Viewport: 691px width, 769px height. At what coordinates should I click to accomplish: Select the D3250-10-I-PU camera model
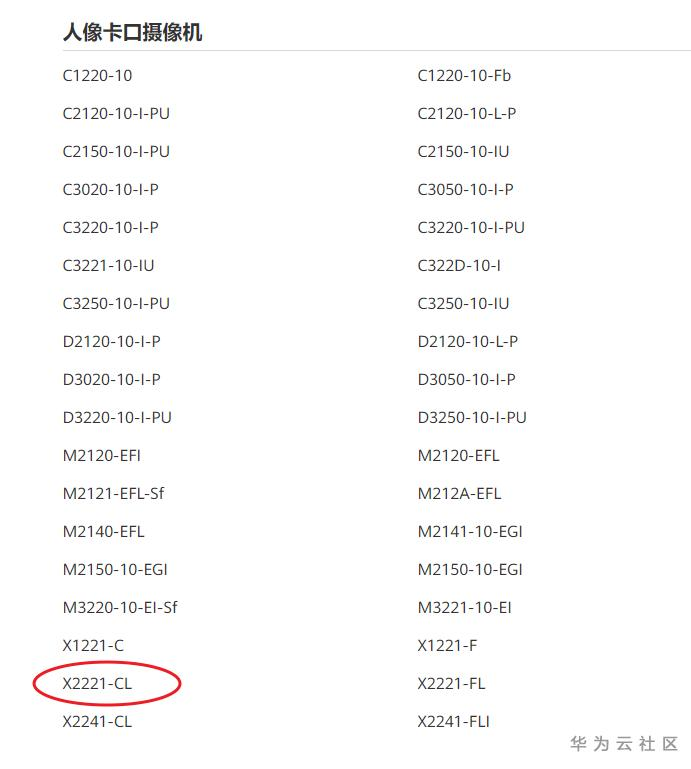click(472, 418)
